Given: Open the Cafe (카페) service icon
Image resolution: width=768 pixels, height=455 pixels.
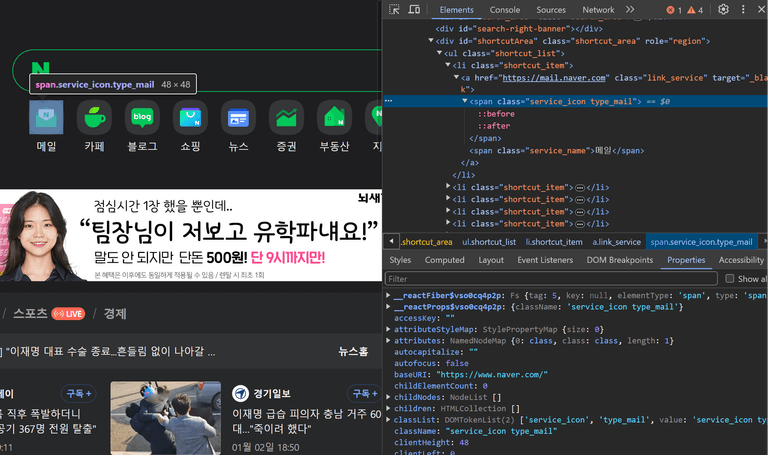Looking at the screenshot, I should 94,117.
